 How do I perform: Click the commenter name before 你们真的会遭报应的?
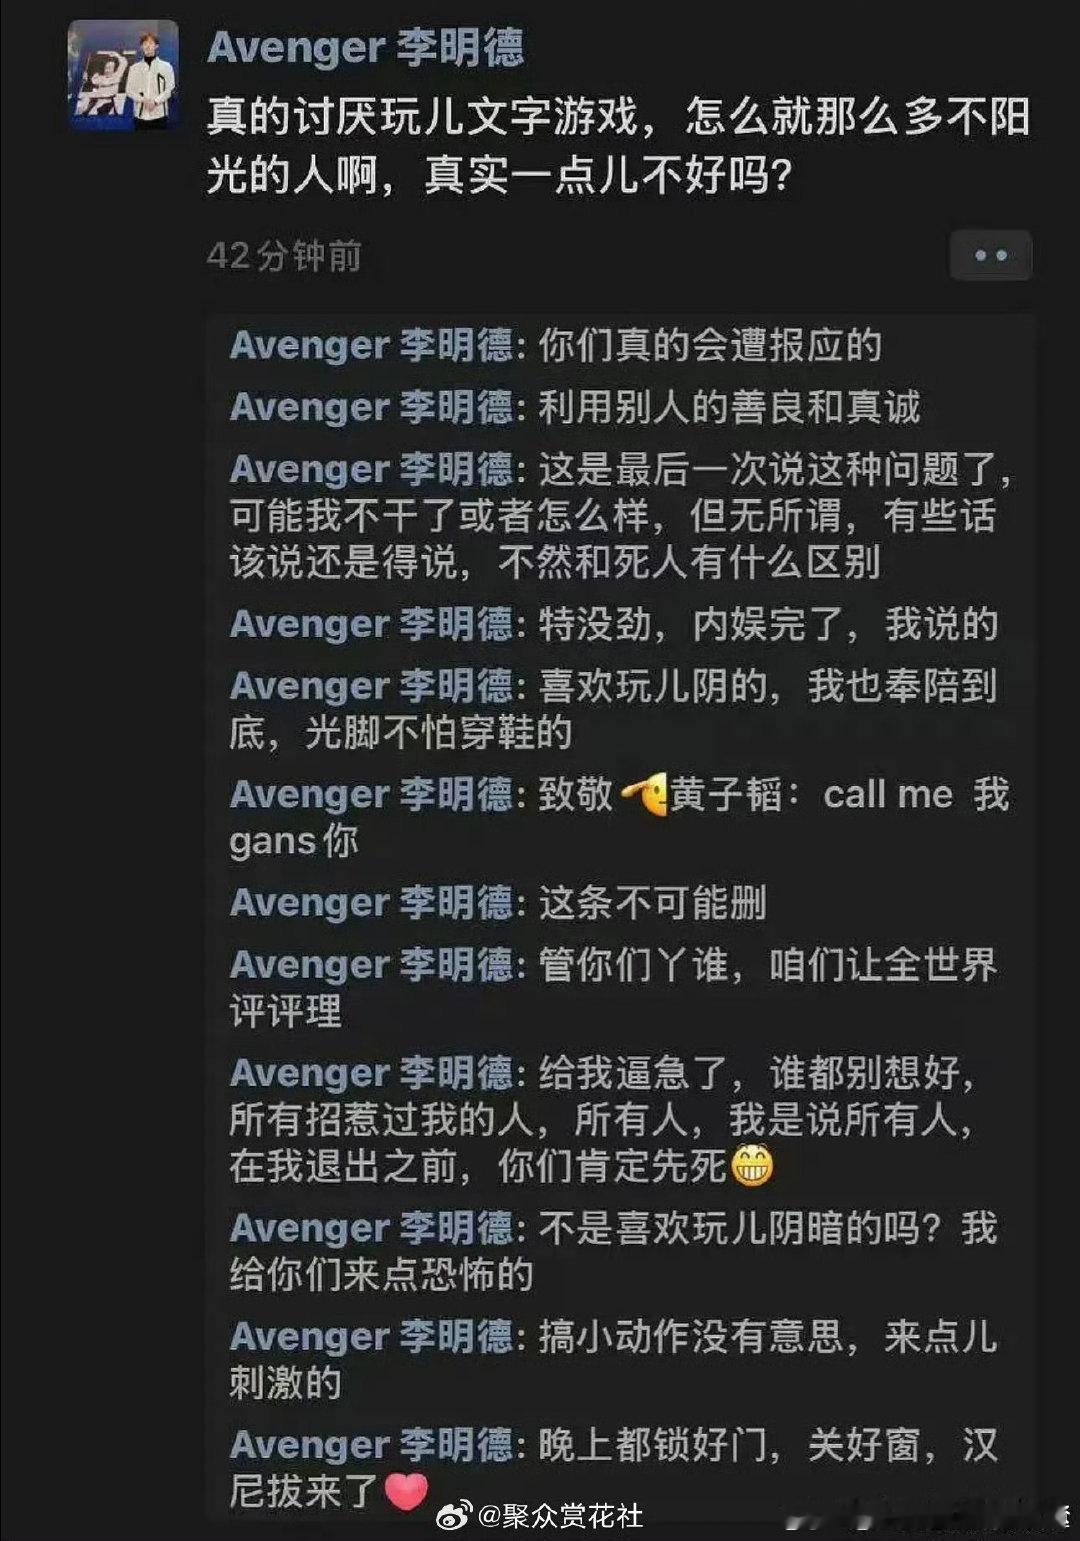coord(371,345)
